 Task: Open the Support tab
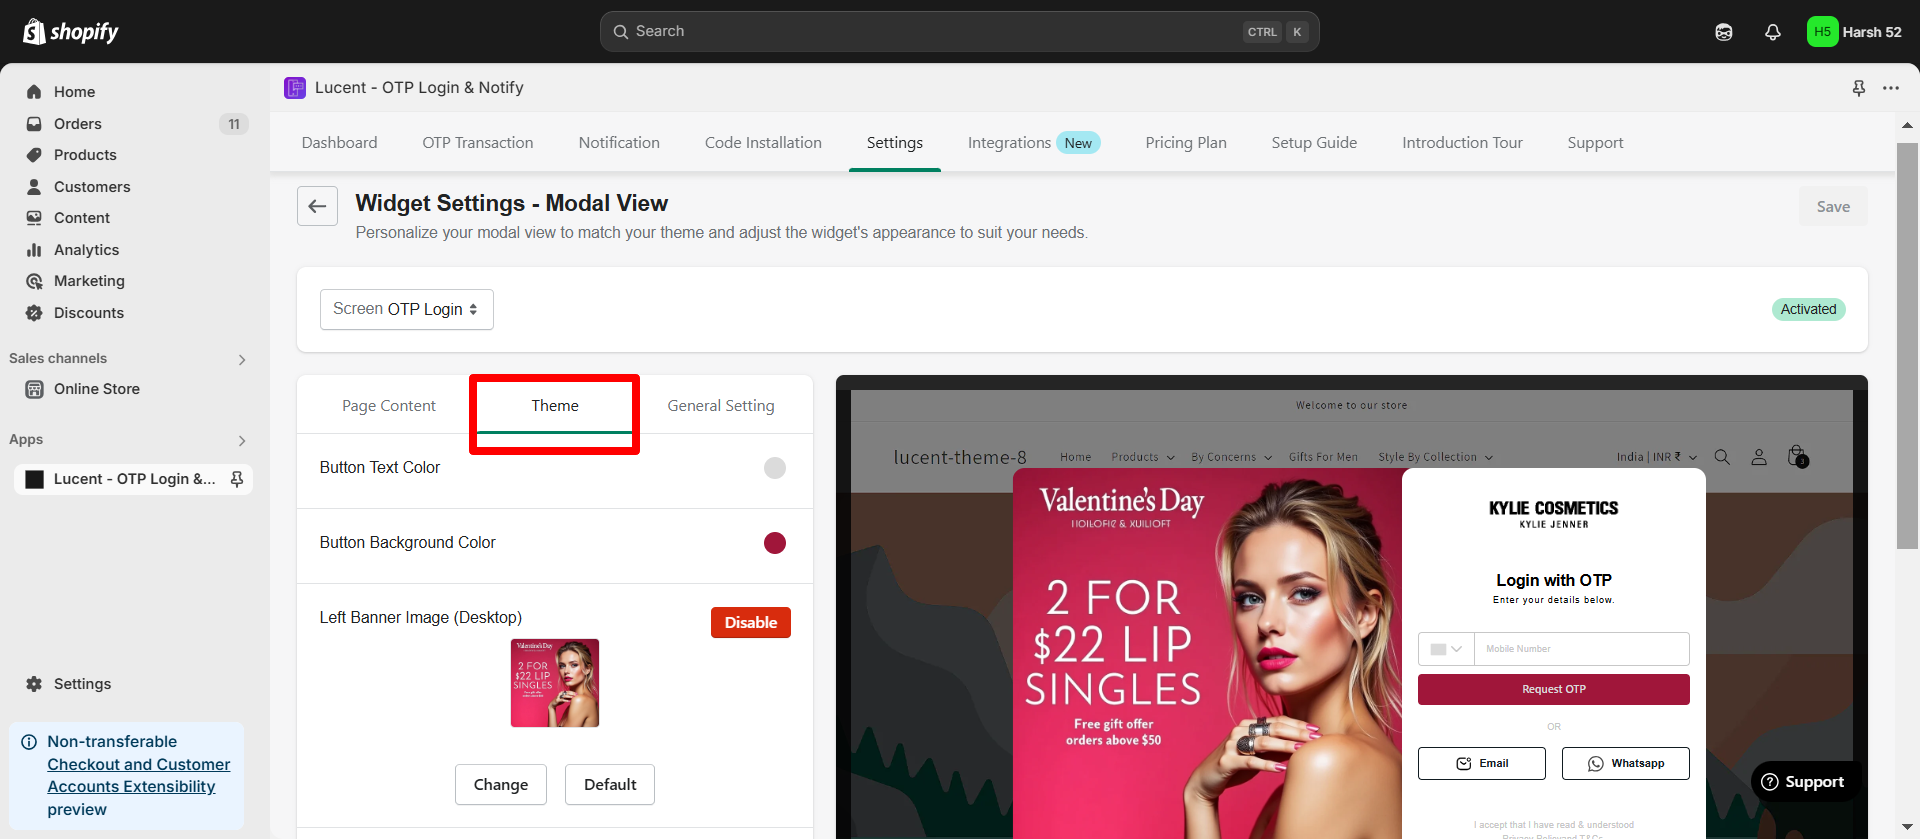point(1595,143)
